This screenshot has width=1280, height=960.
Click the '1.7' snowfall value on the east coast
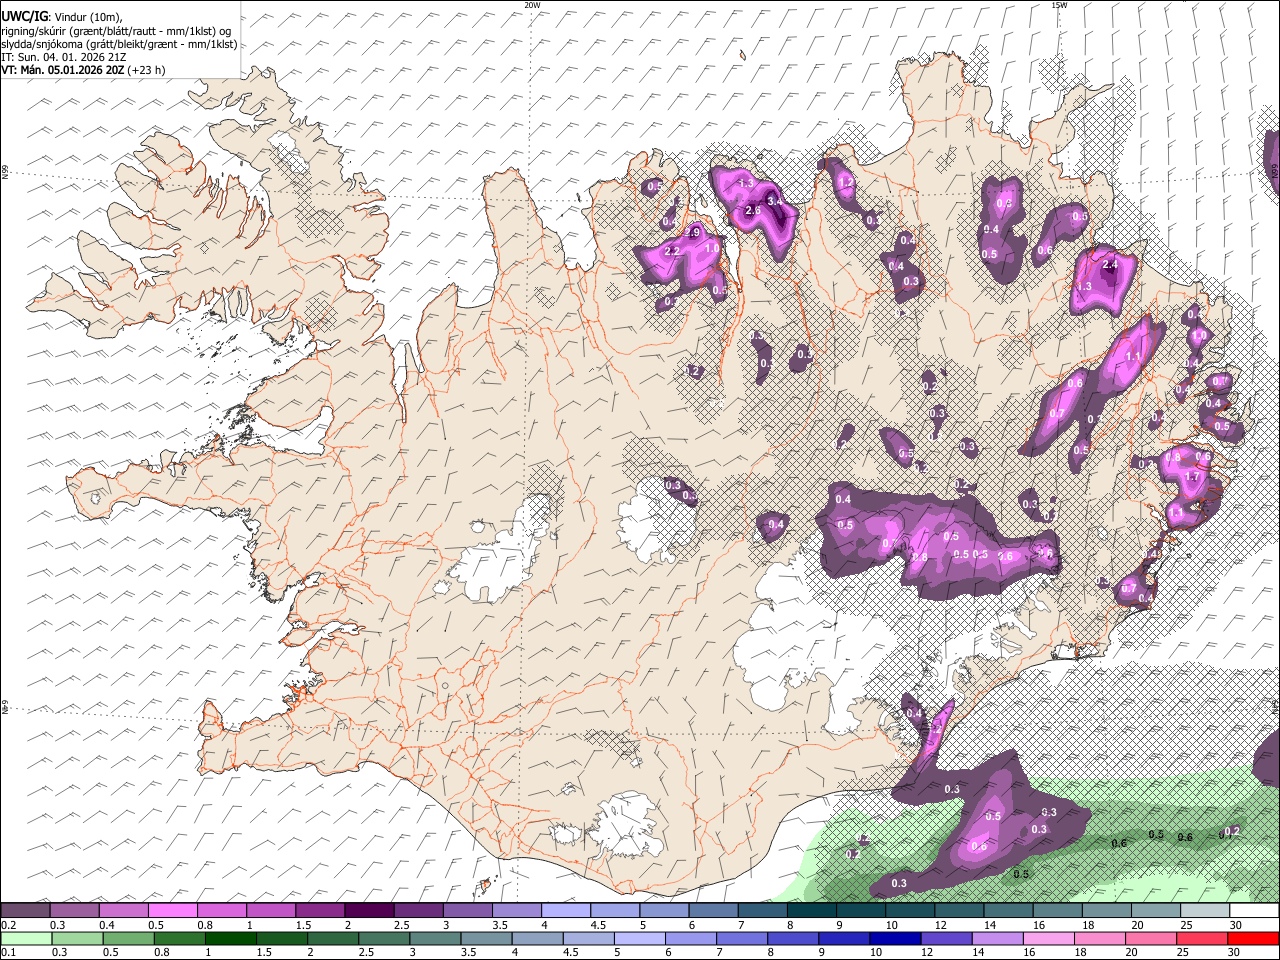click(1192, 478)
